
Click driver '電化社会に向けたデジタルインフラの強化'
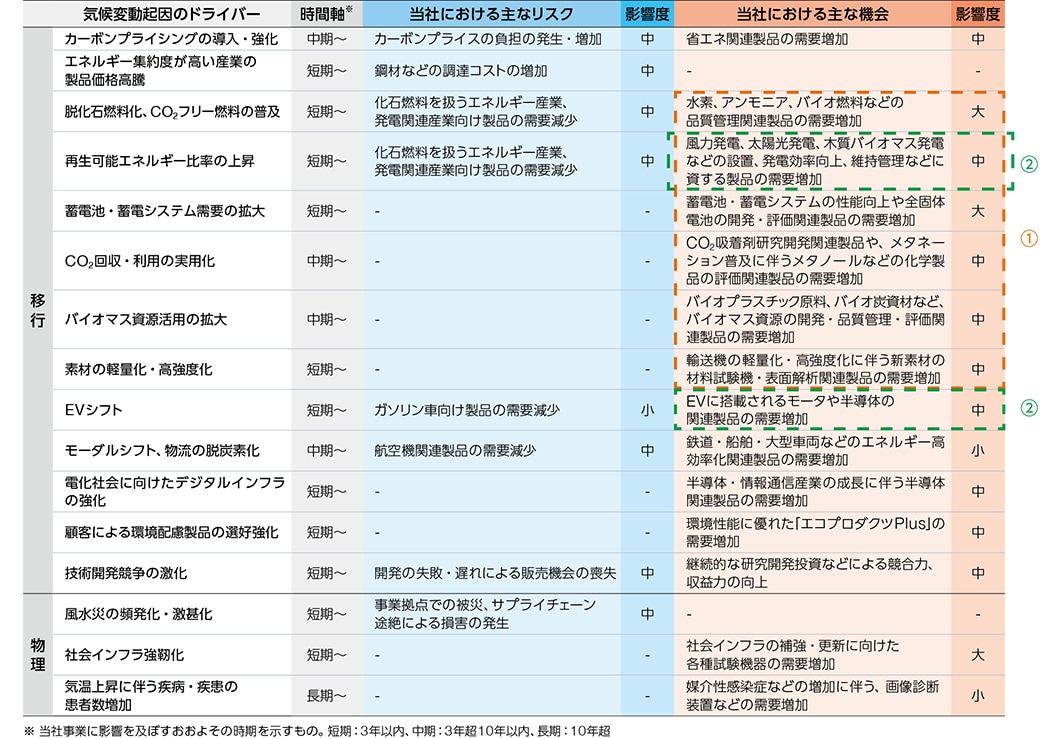[x=174, y=492]
